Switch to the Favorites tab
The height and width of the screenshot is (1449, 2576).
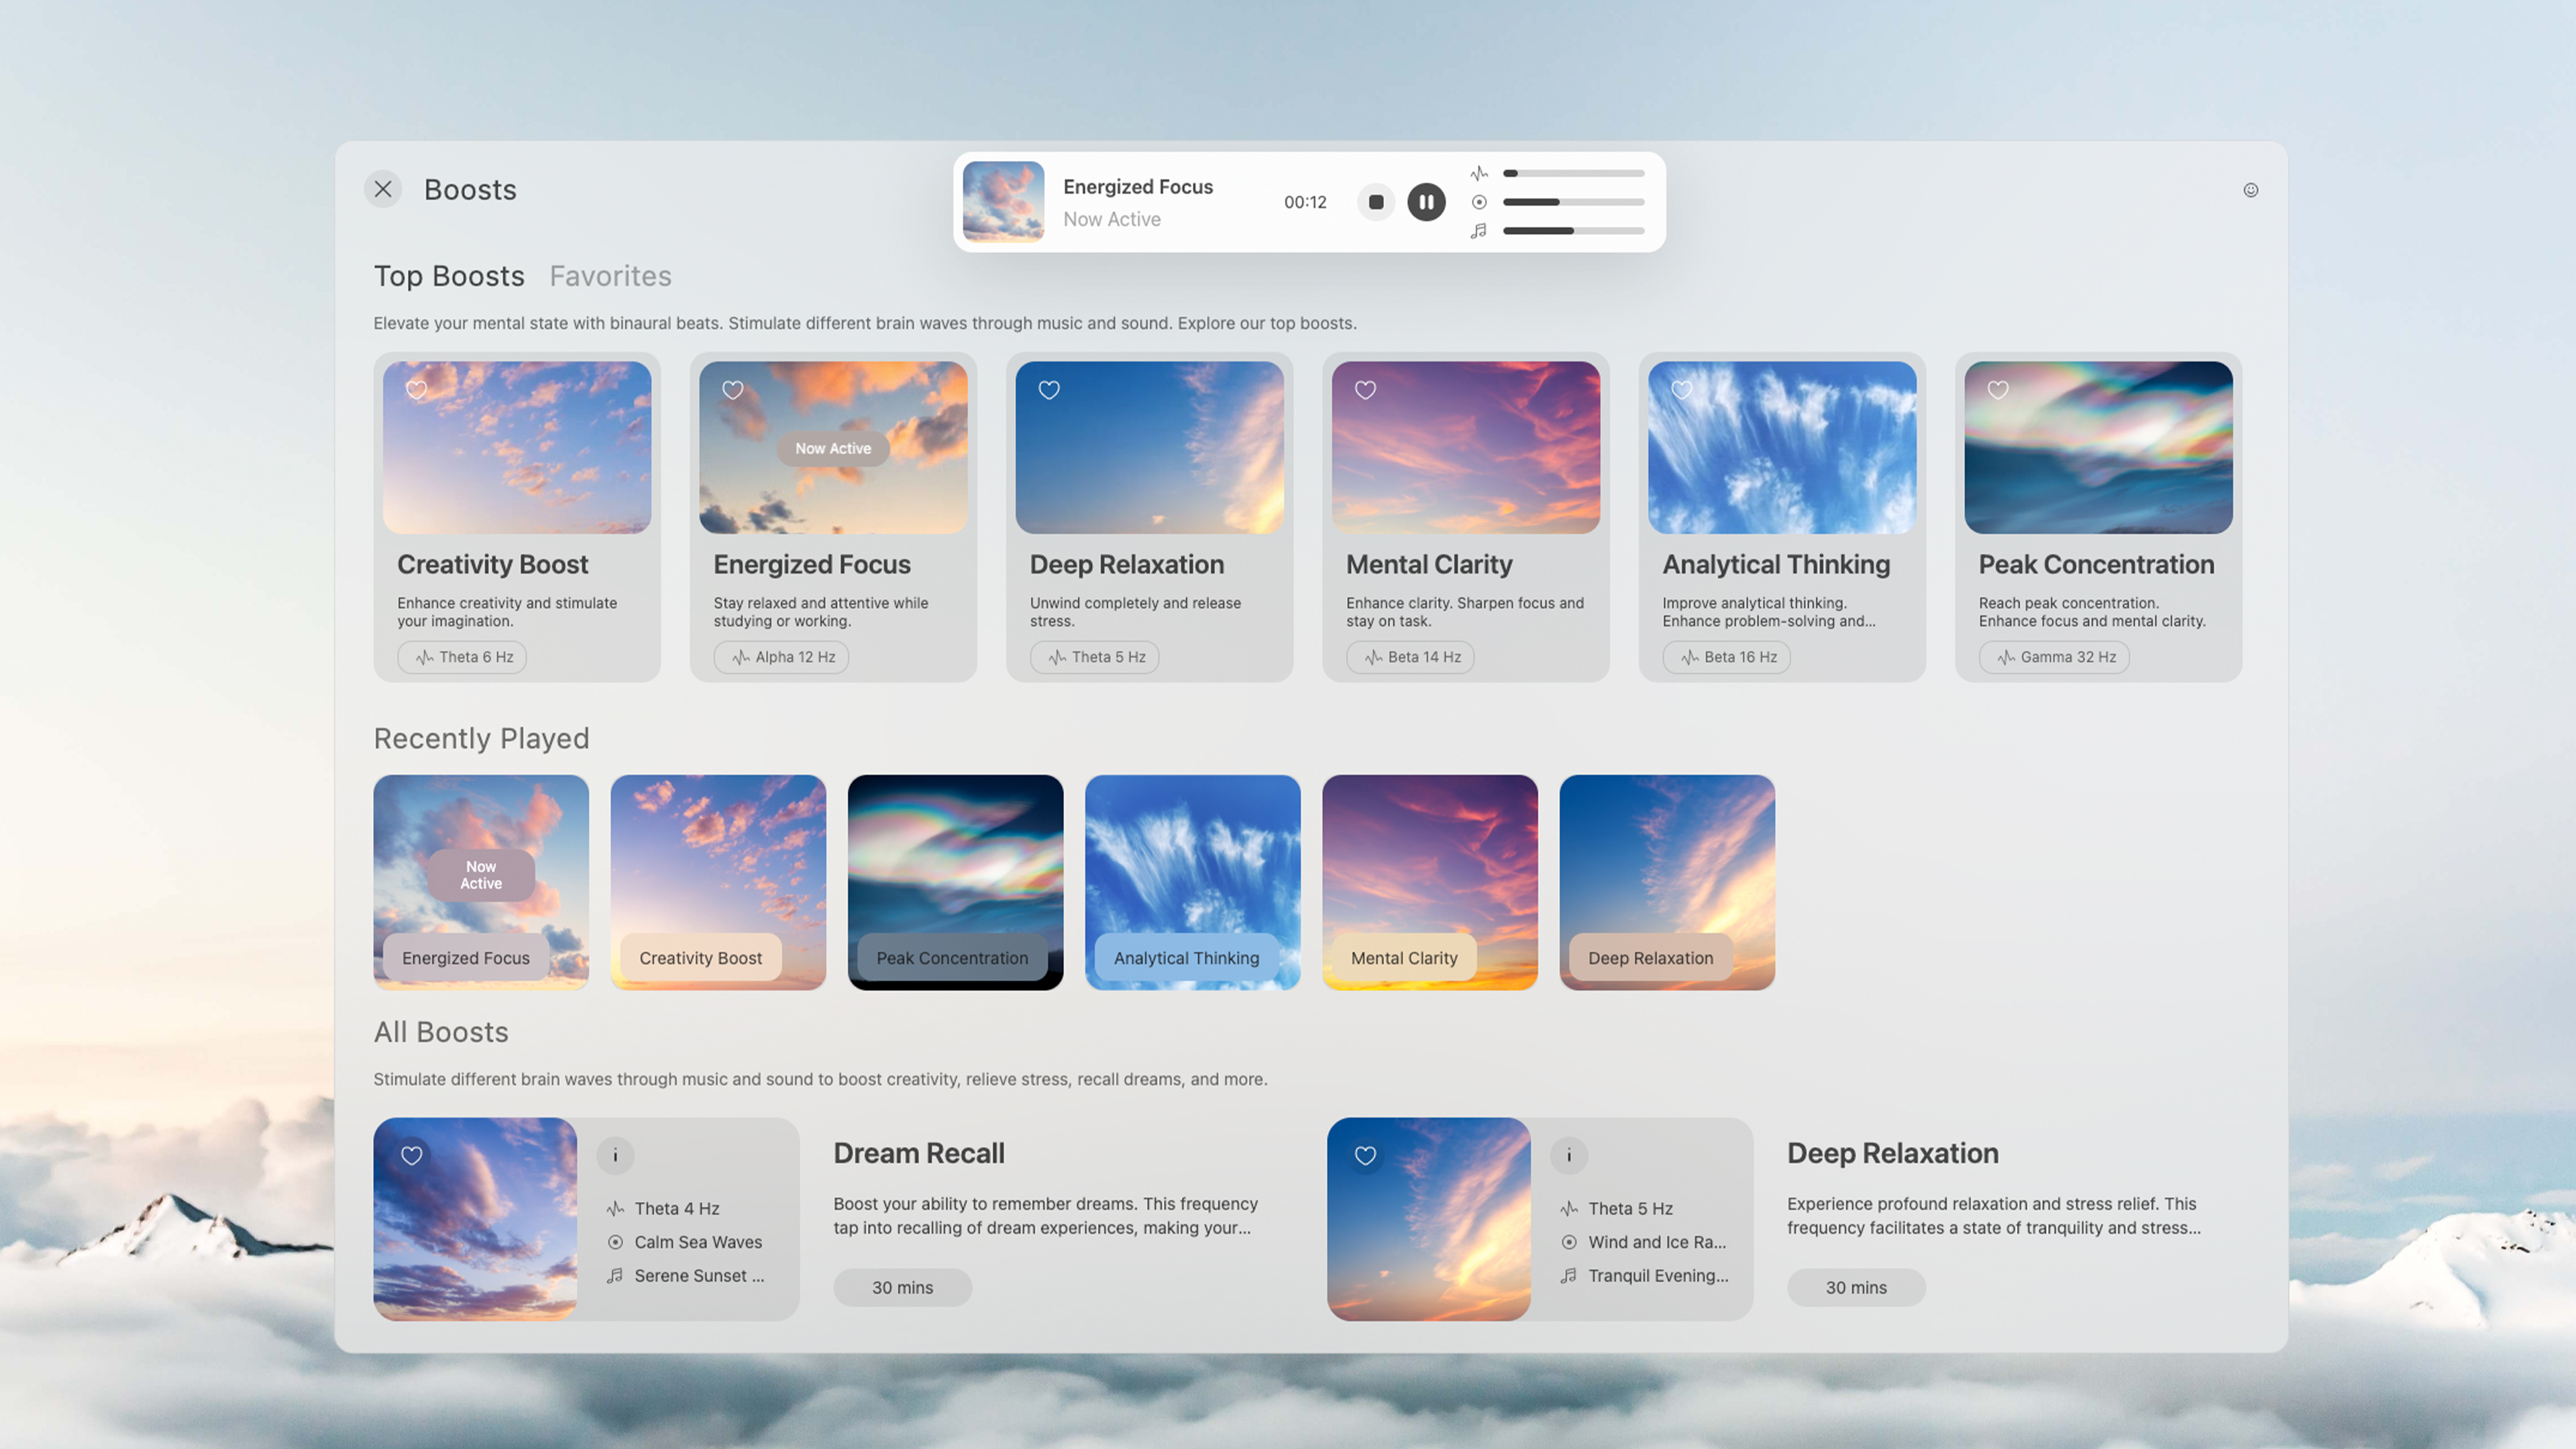pyautogui.click(x=610, y=276)
